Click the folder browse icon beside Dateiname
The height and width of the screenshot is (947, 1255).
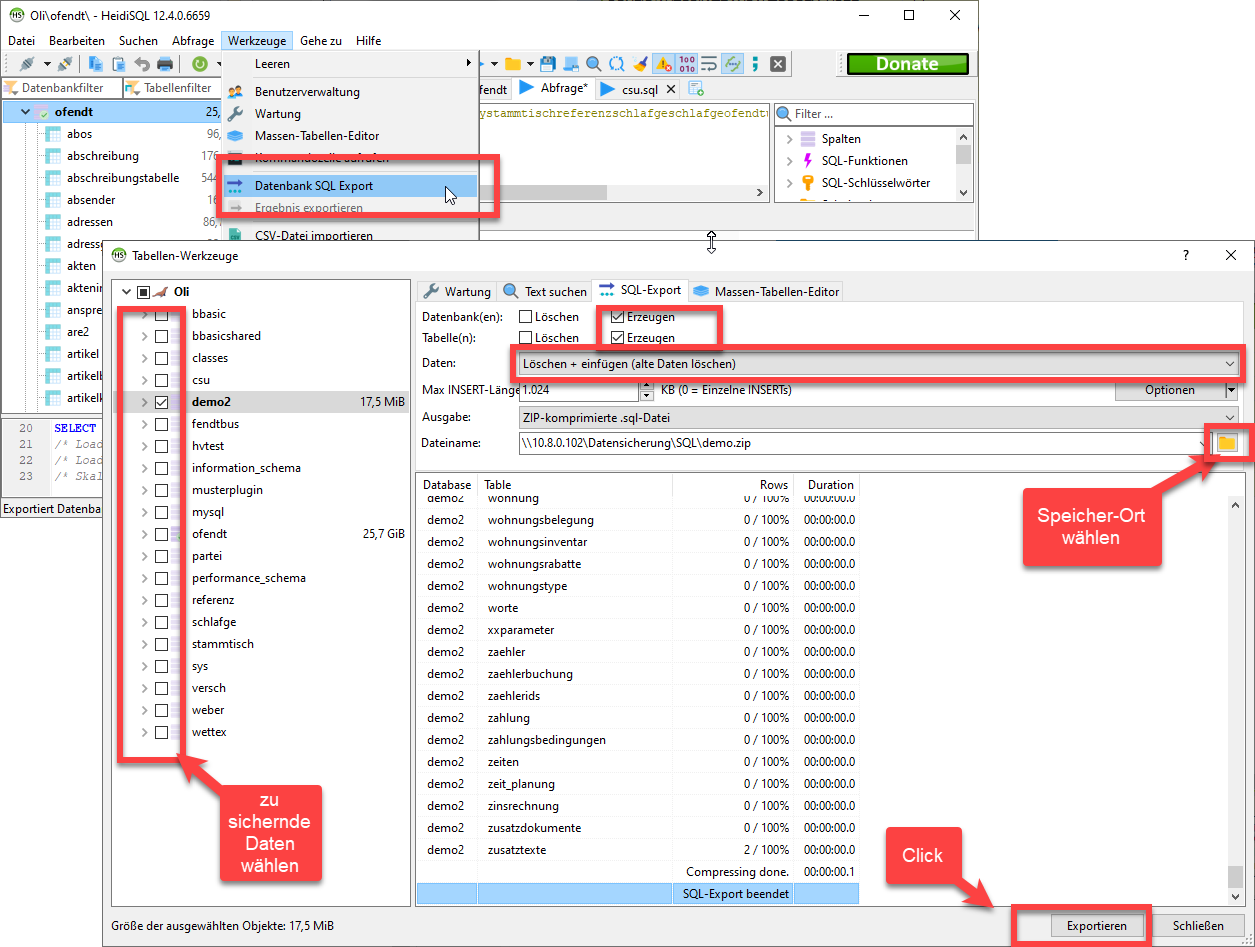coord(1227,442)
